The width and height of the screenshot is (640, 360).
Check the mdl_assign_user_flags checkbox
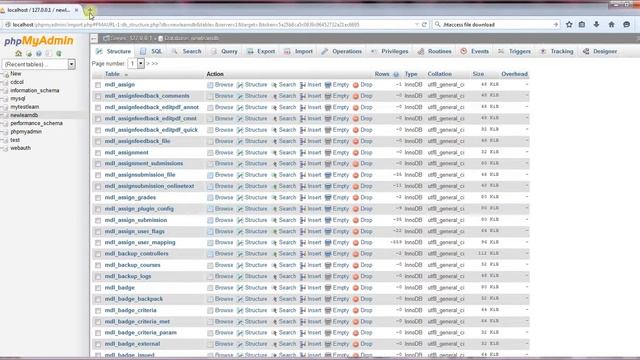pyautogui.click(x=98, y=231)
